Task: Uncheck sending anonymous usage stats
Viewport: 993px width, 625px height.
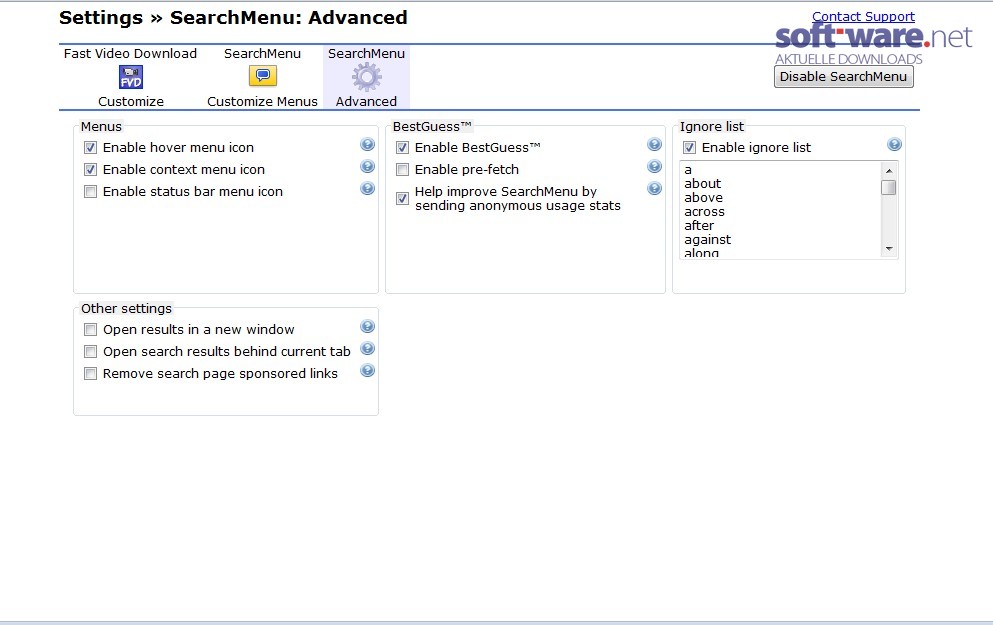Action: click(x=402, y=198)
